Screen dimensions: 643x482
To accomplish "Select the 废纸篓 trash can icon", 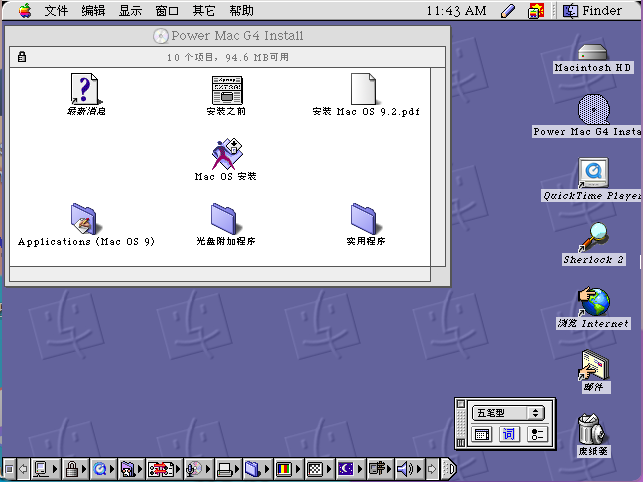I will (x=591, y=429).
